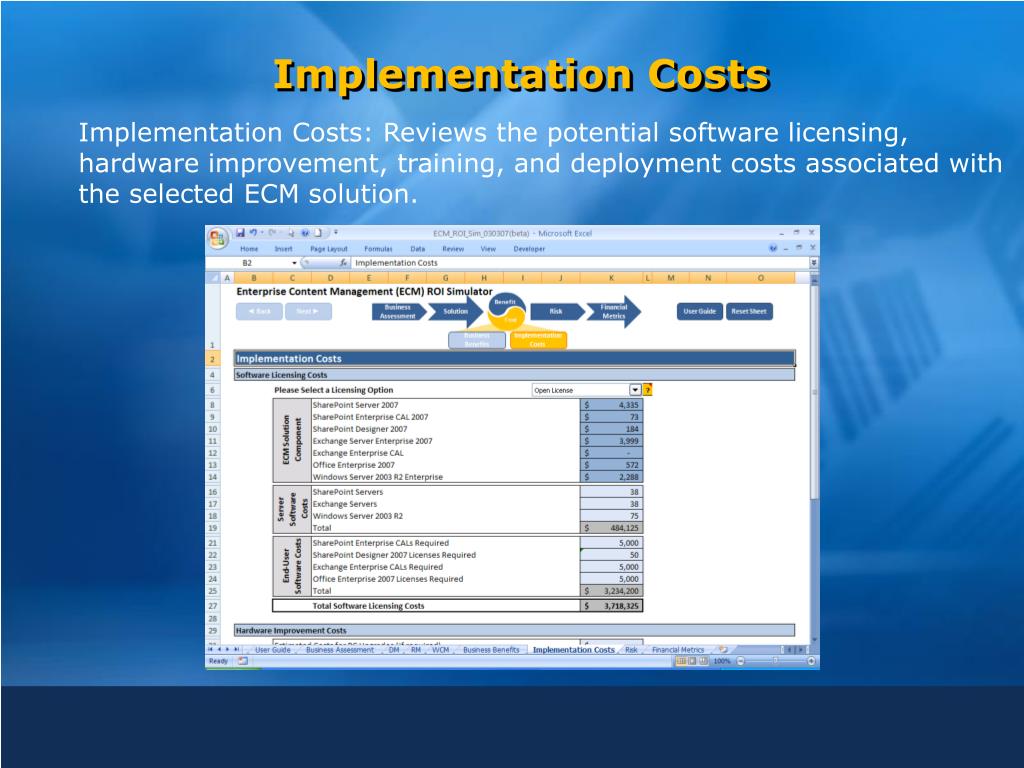Switch to Page Layout view icon
Screen dimensions: 1024x768
pos(692,661)
